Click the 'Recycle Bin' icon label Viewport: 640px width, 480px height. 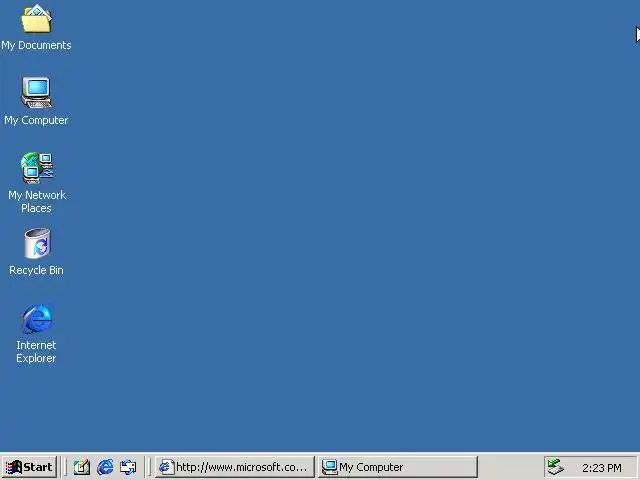click(x=36, y=270)
